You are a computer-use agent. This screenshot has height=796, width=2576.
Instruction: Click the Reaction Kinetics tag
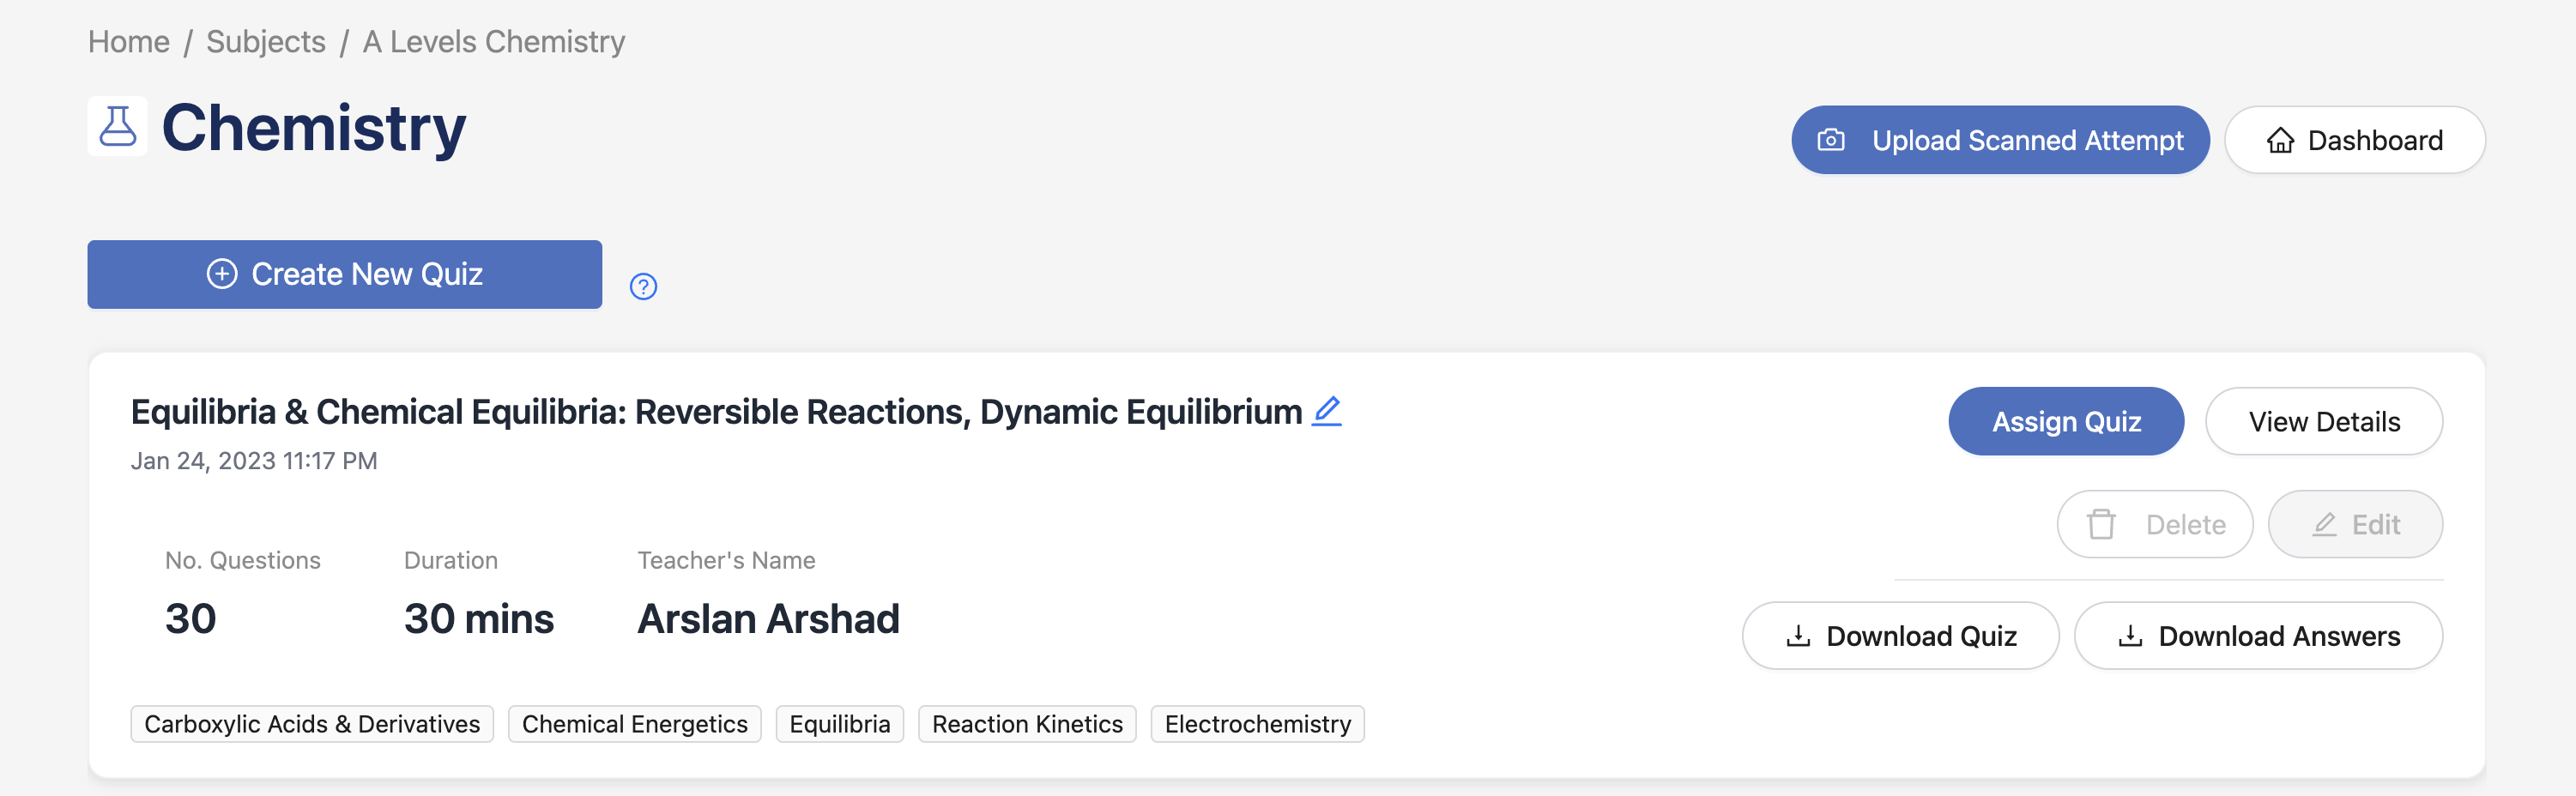coord(1027,723)
